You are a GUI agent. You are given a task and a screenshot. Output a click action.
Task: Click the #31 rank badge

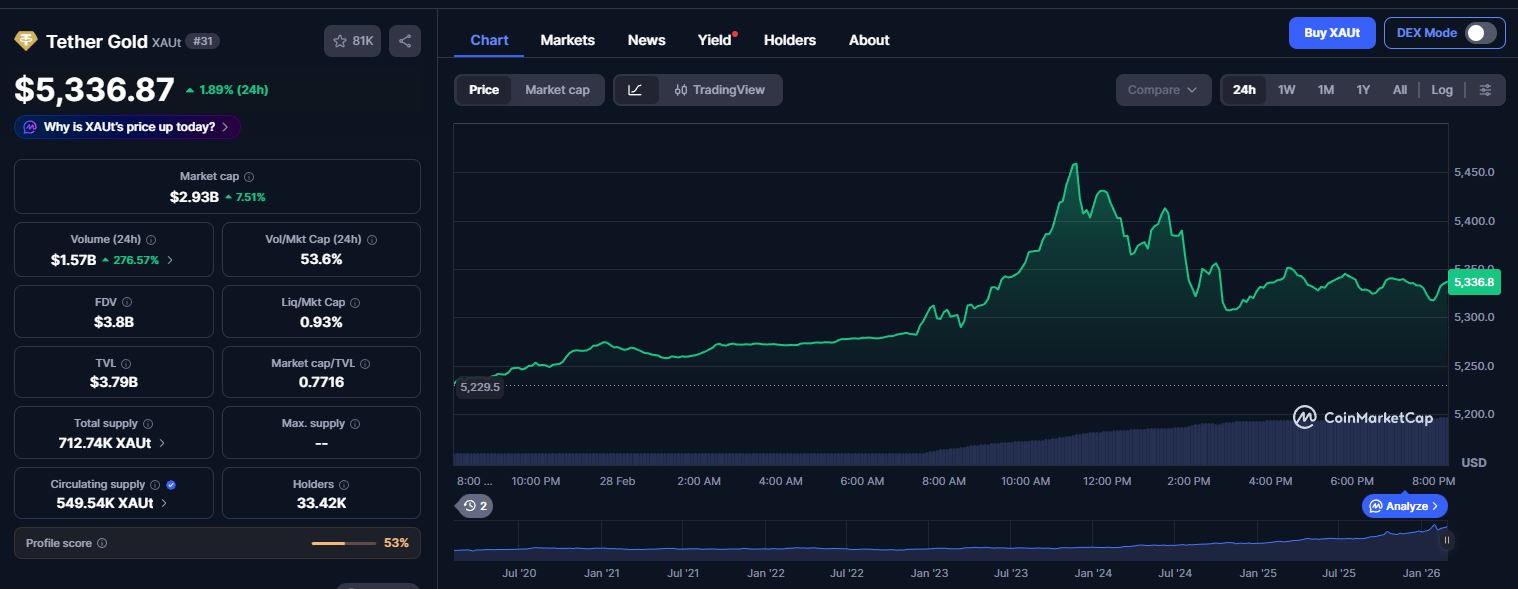pos(203,41)
